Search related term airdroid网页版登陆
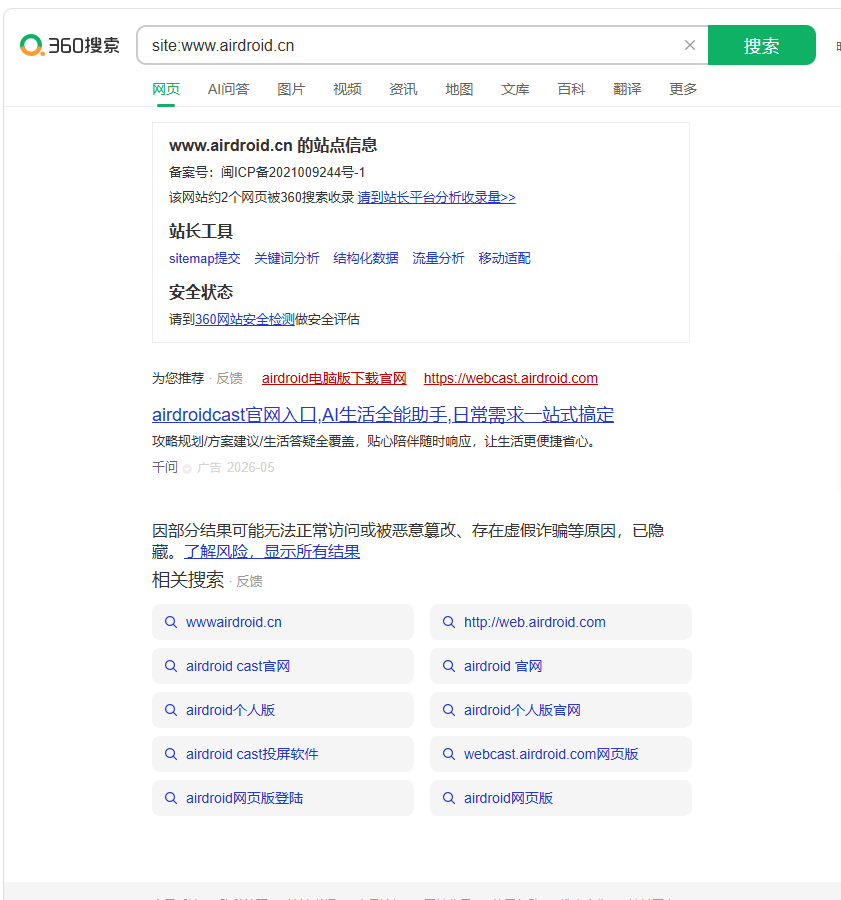 (x=282, y=798)
